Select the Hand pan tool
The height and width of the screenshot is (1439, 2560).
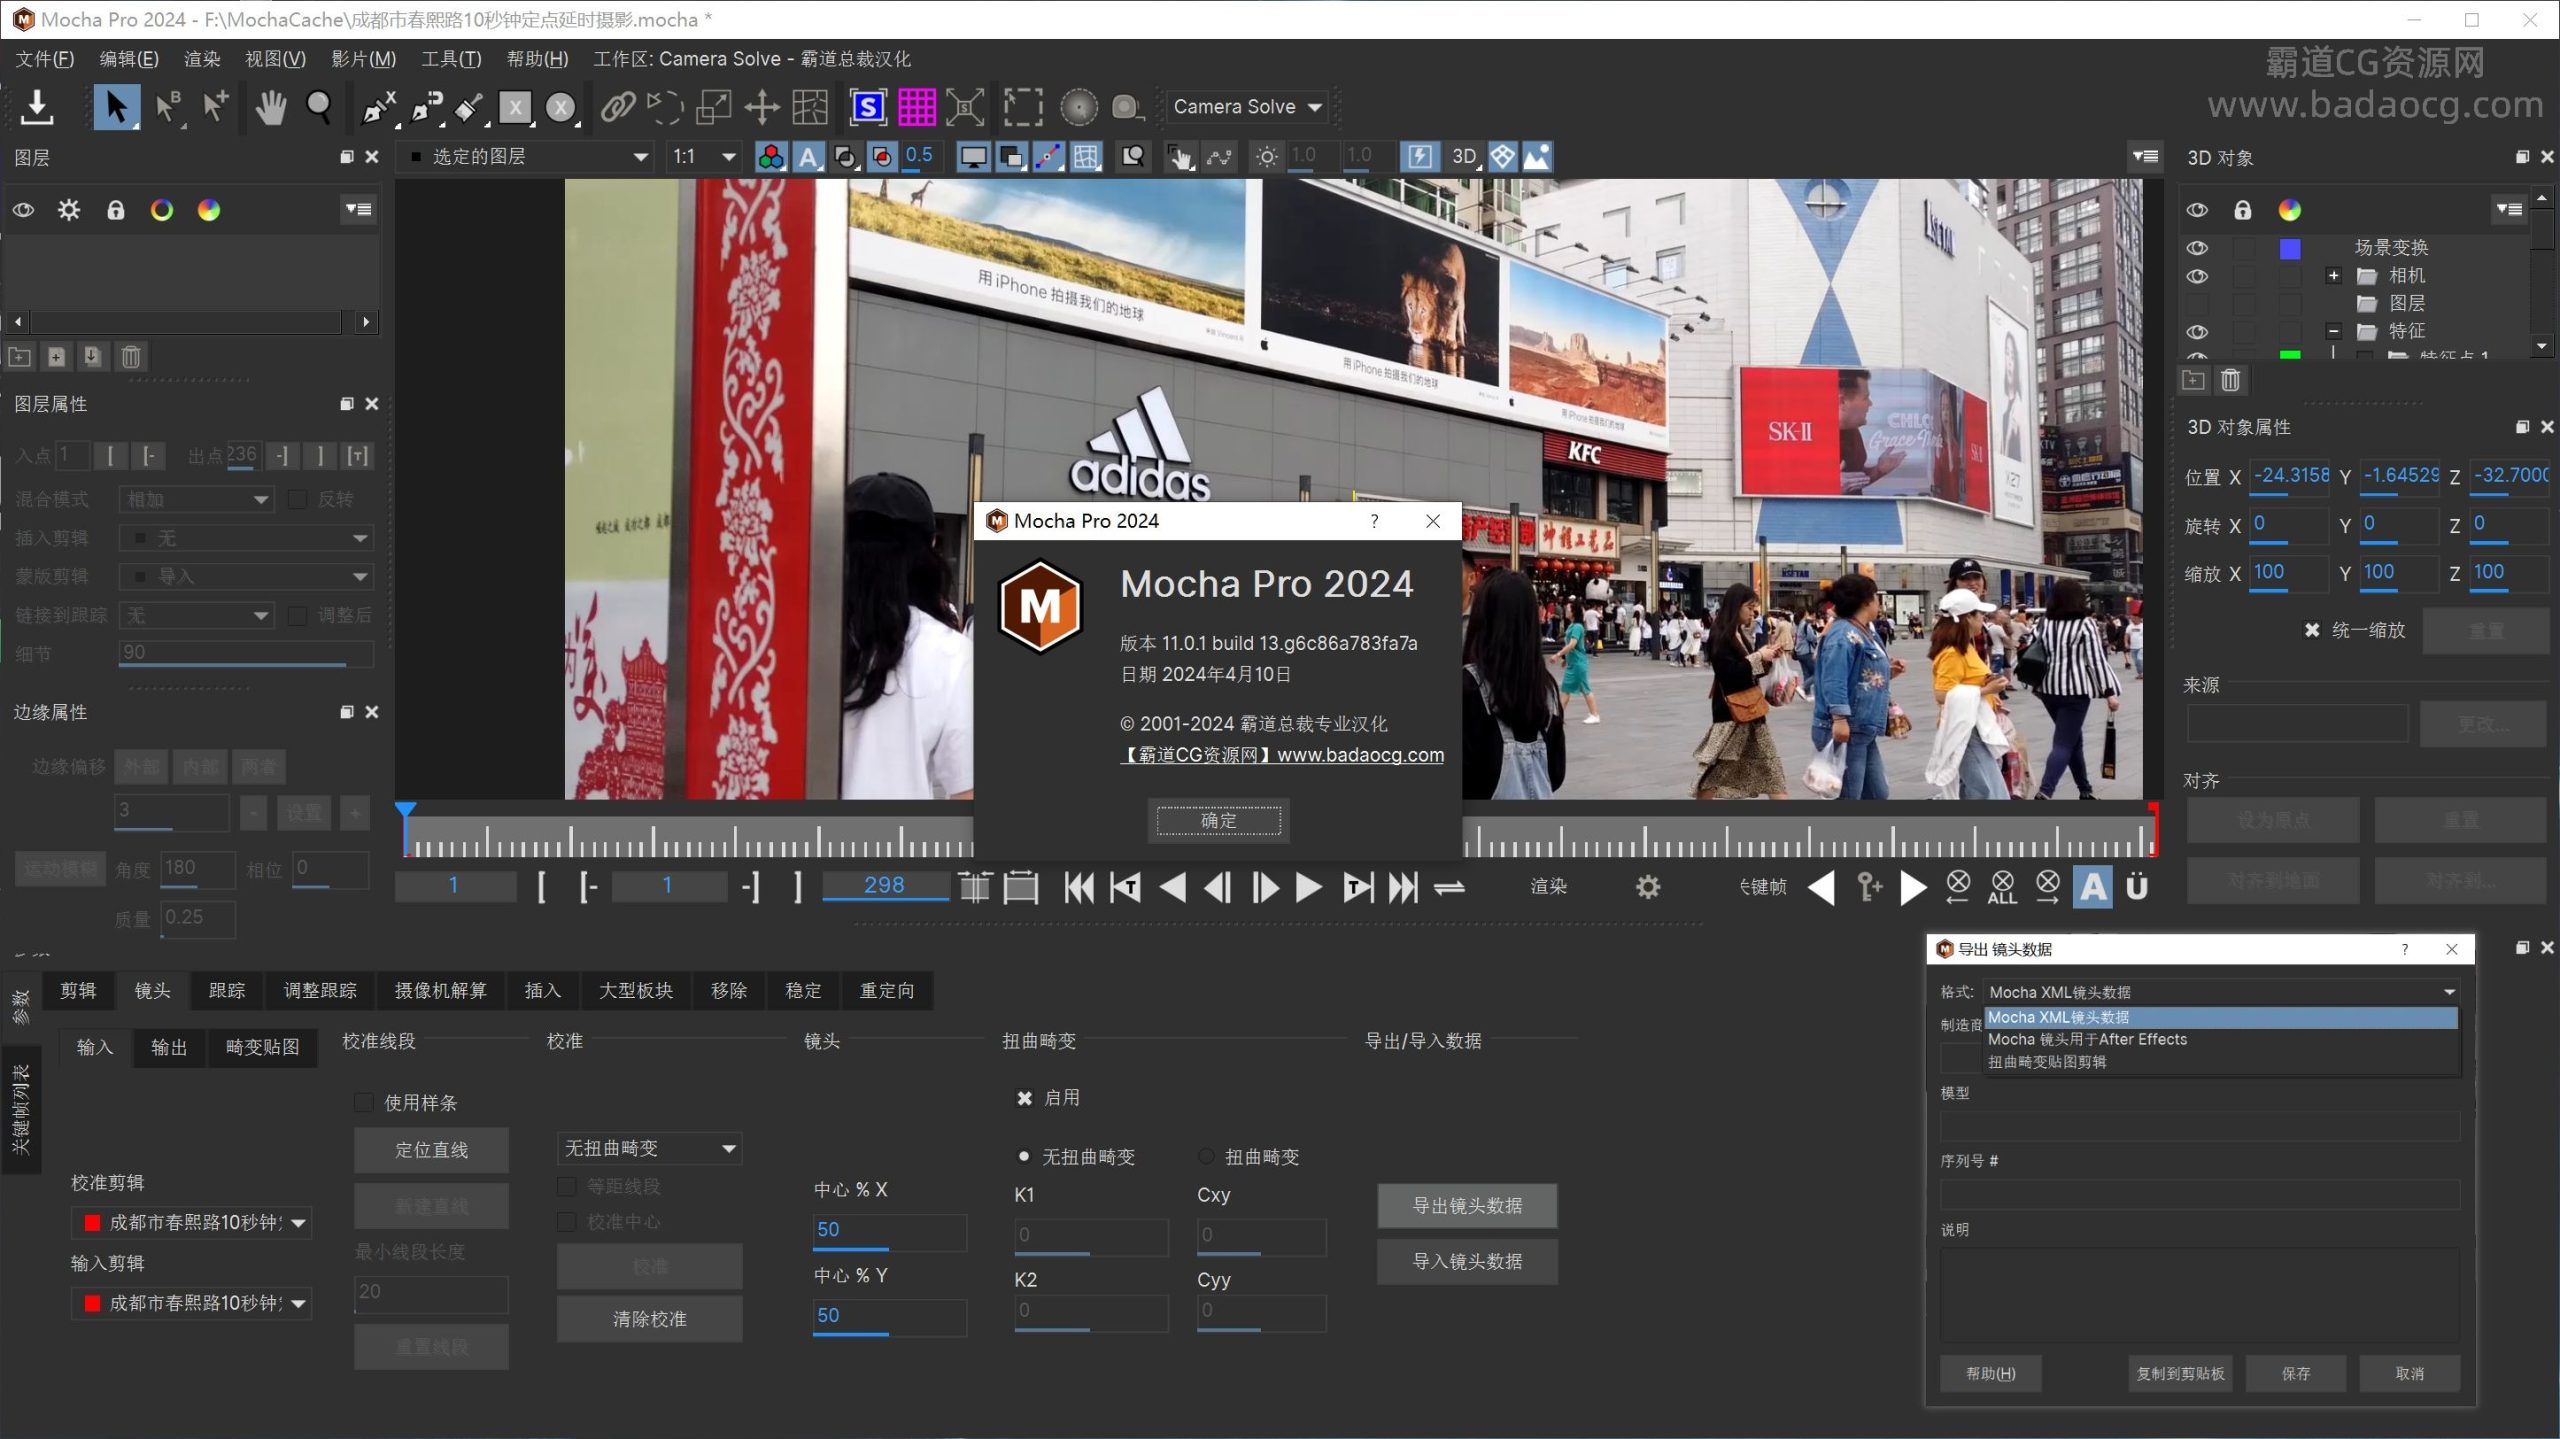(270, 107)
